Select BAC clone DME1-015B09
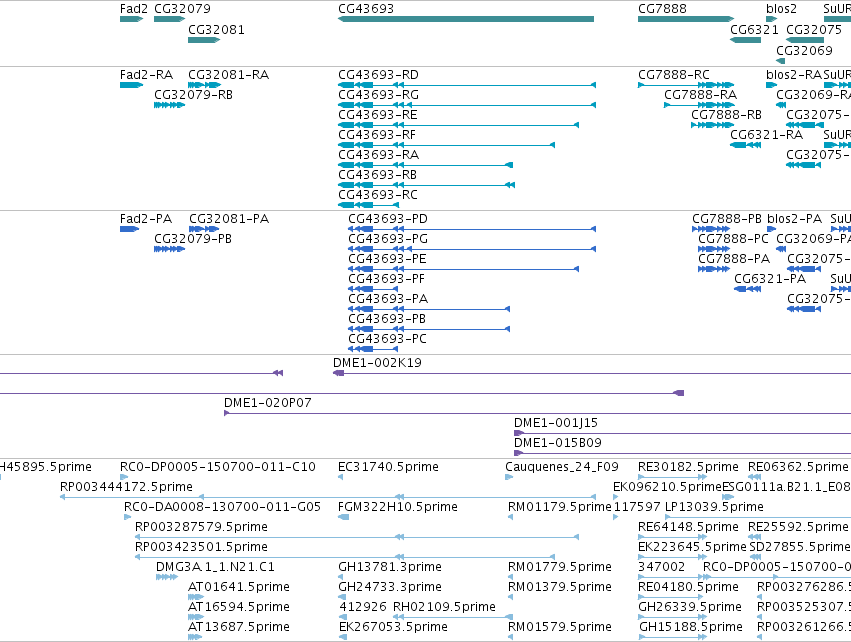The height and width of the screenshot is (642, 851). (682, 453)
